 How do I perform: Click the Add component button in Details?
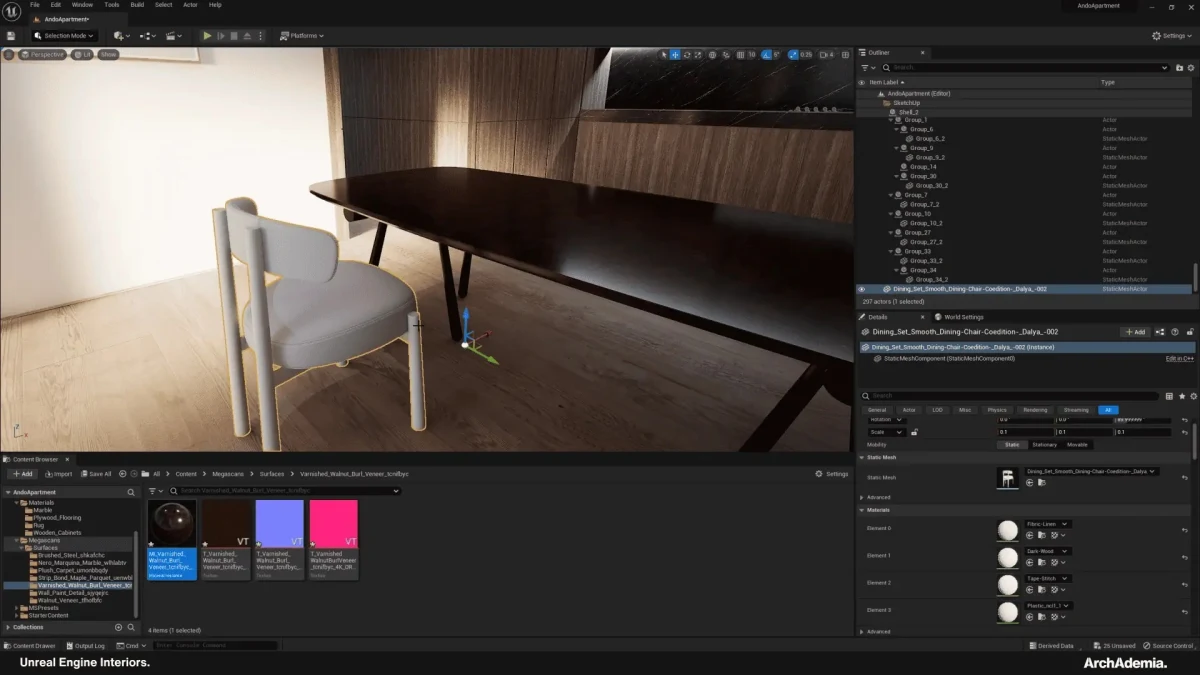[1134, 332]
